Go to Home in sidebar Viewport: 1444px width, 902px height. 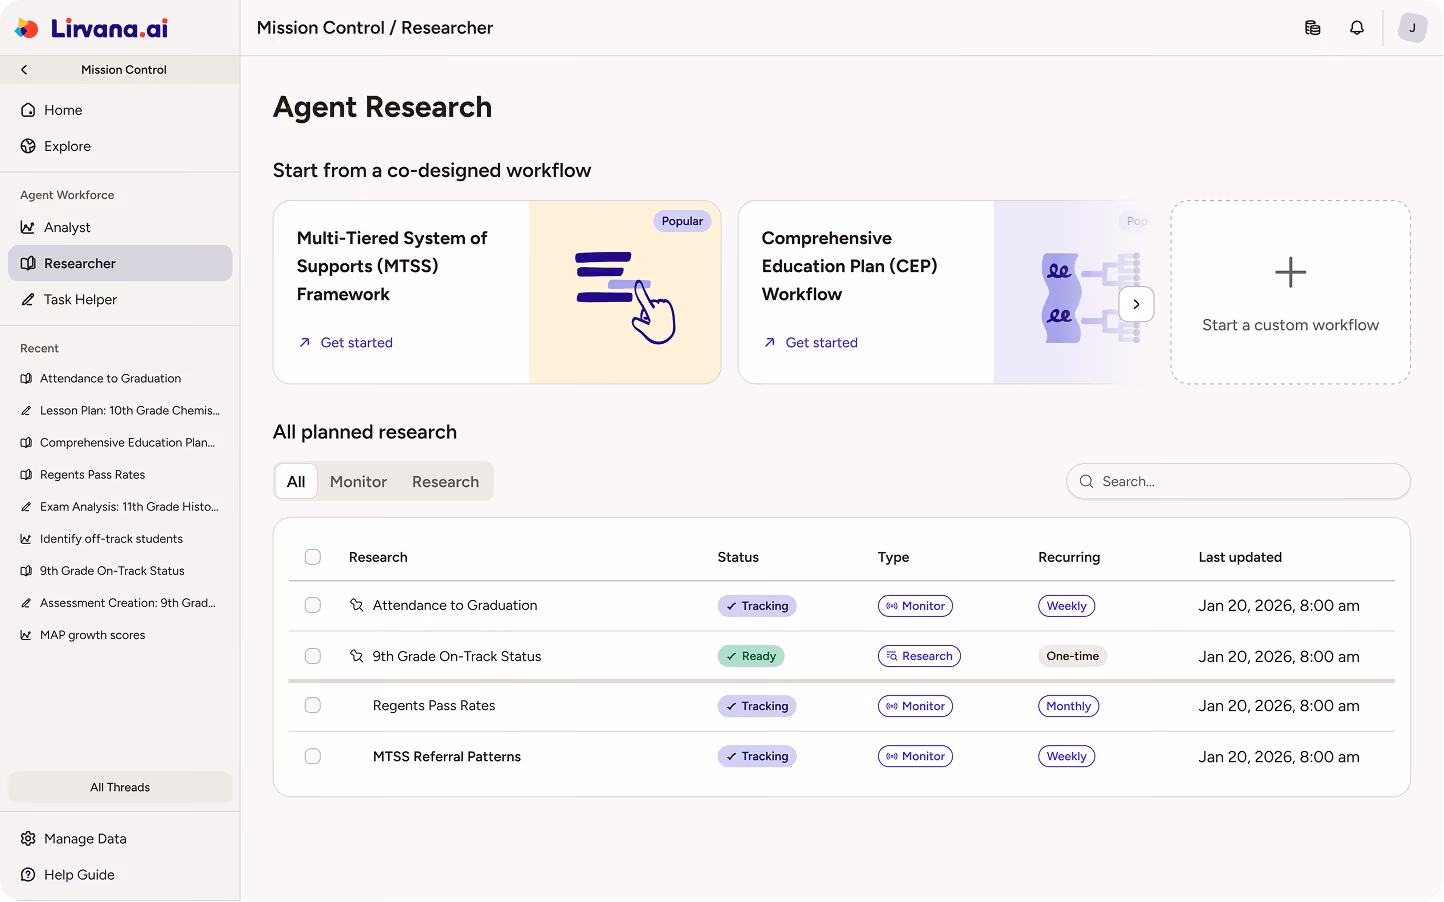120,110
